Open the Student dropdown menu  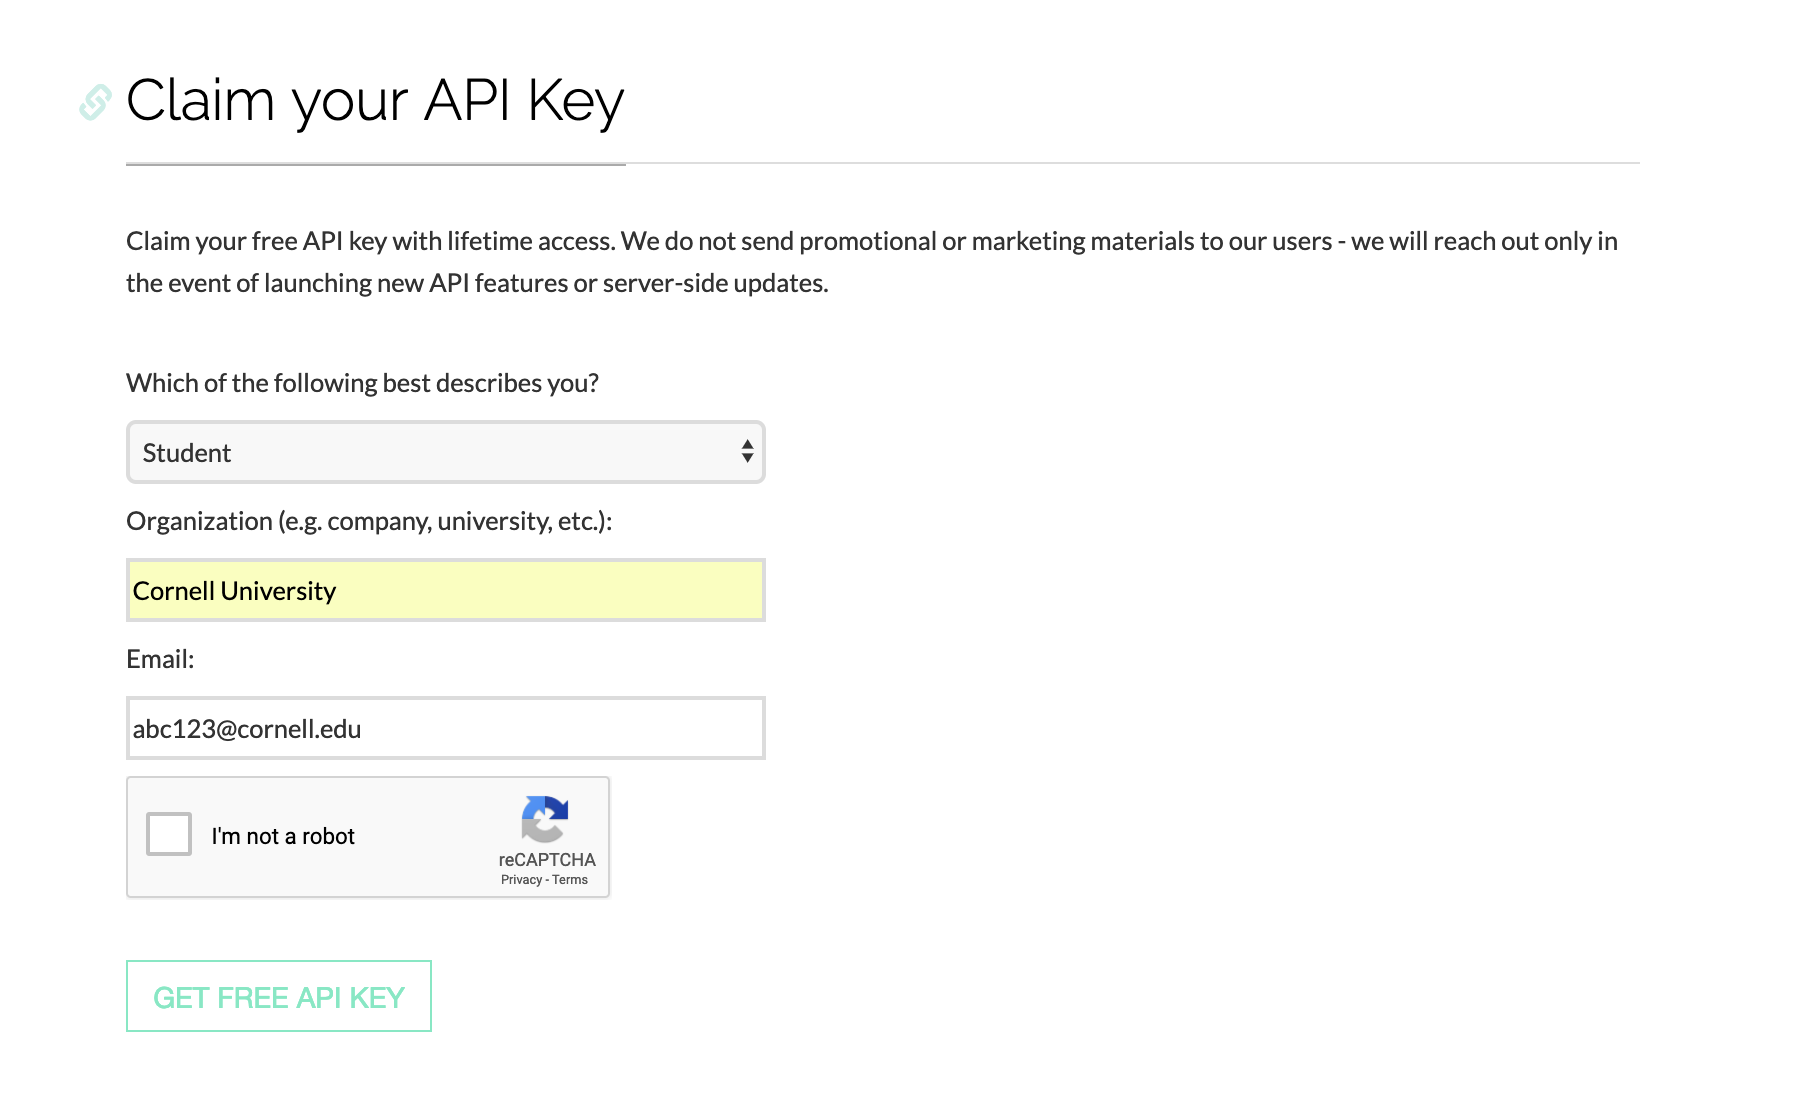click(445, 453)
